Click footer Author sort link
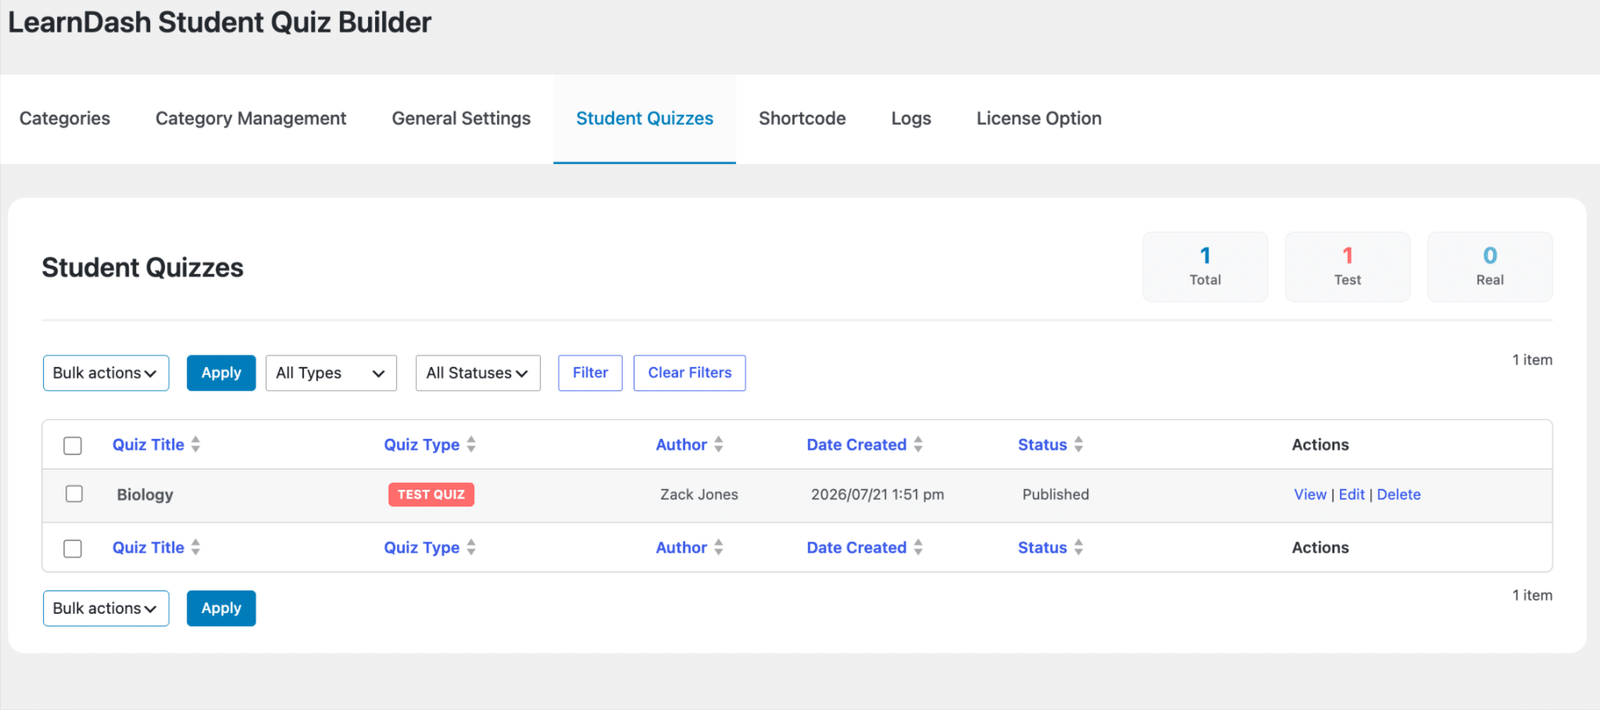 coord(681,548)
